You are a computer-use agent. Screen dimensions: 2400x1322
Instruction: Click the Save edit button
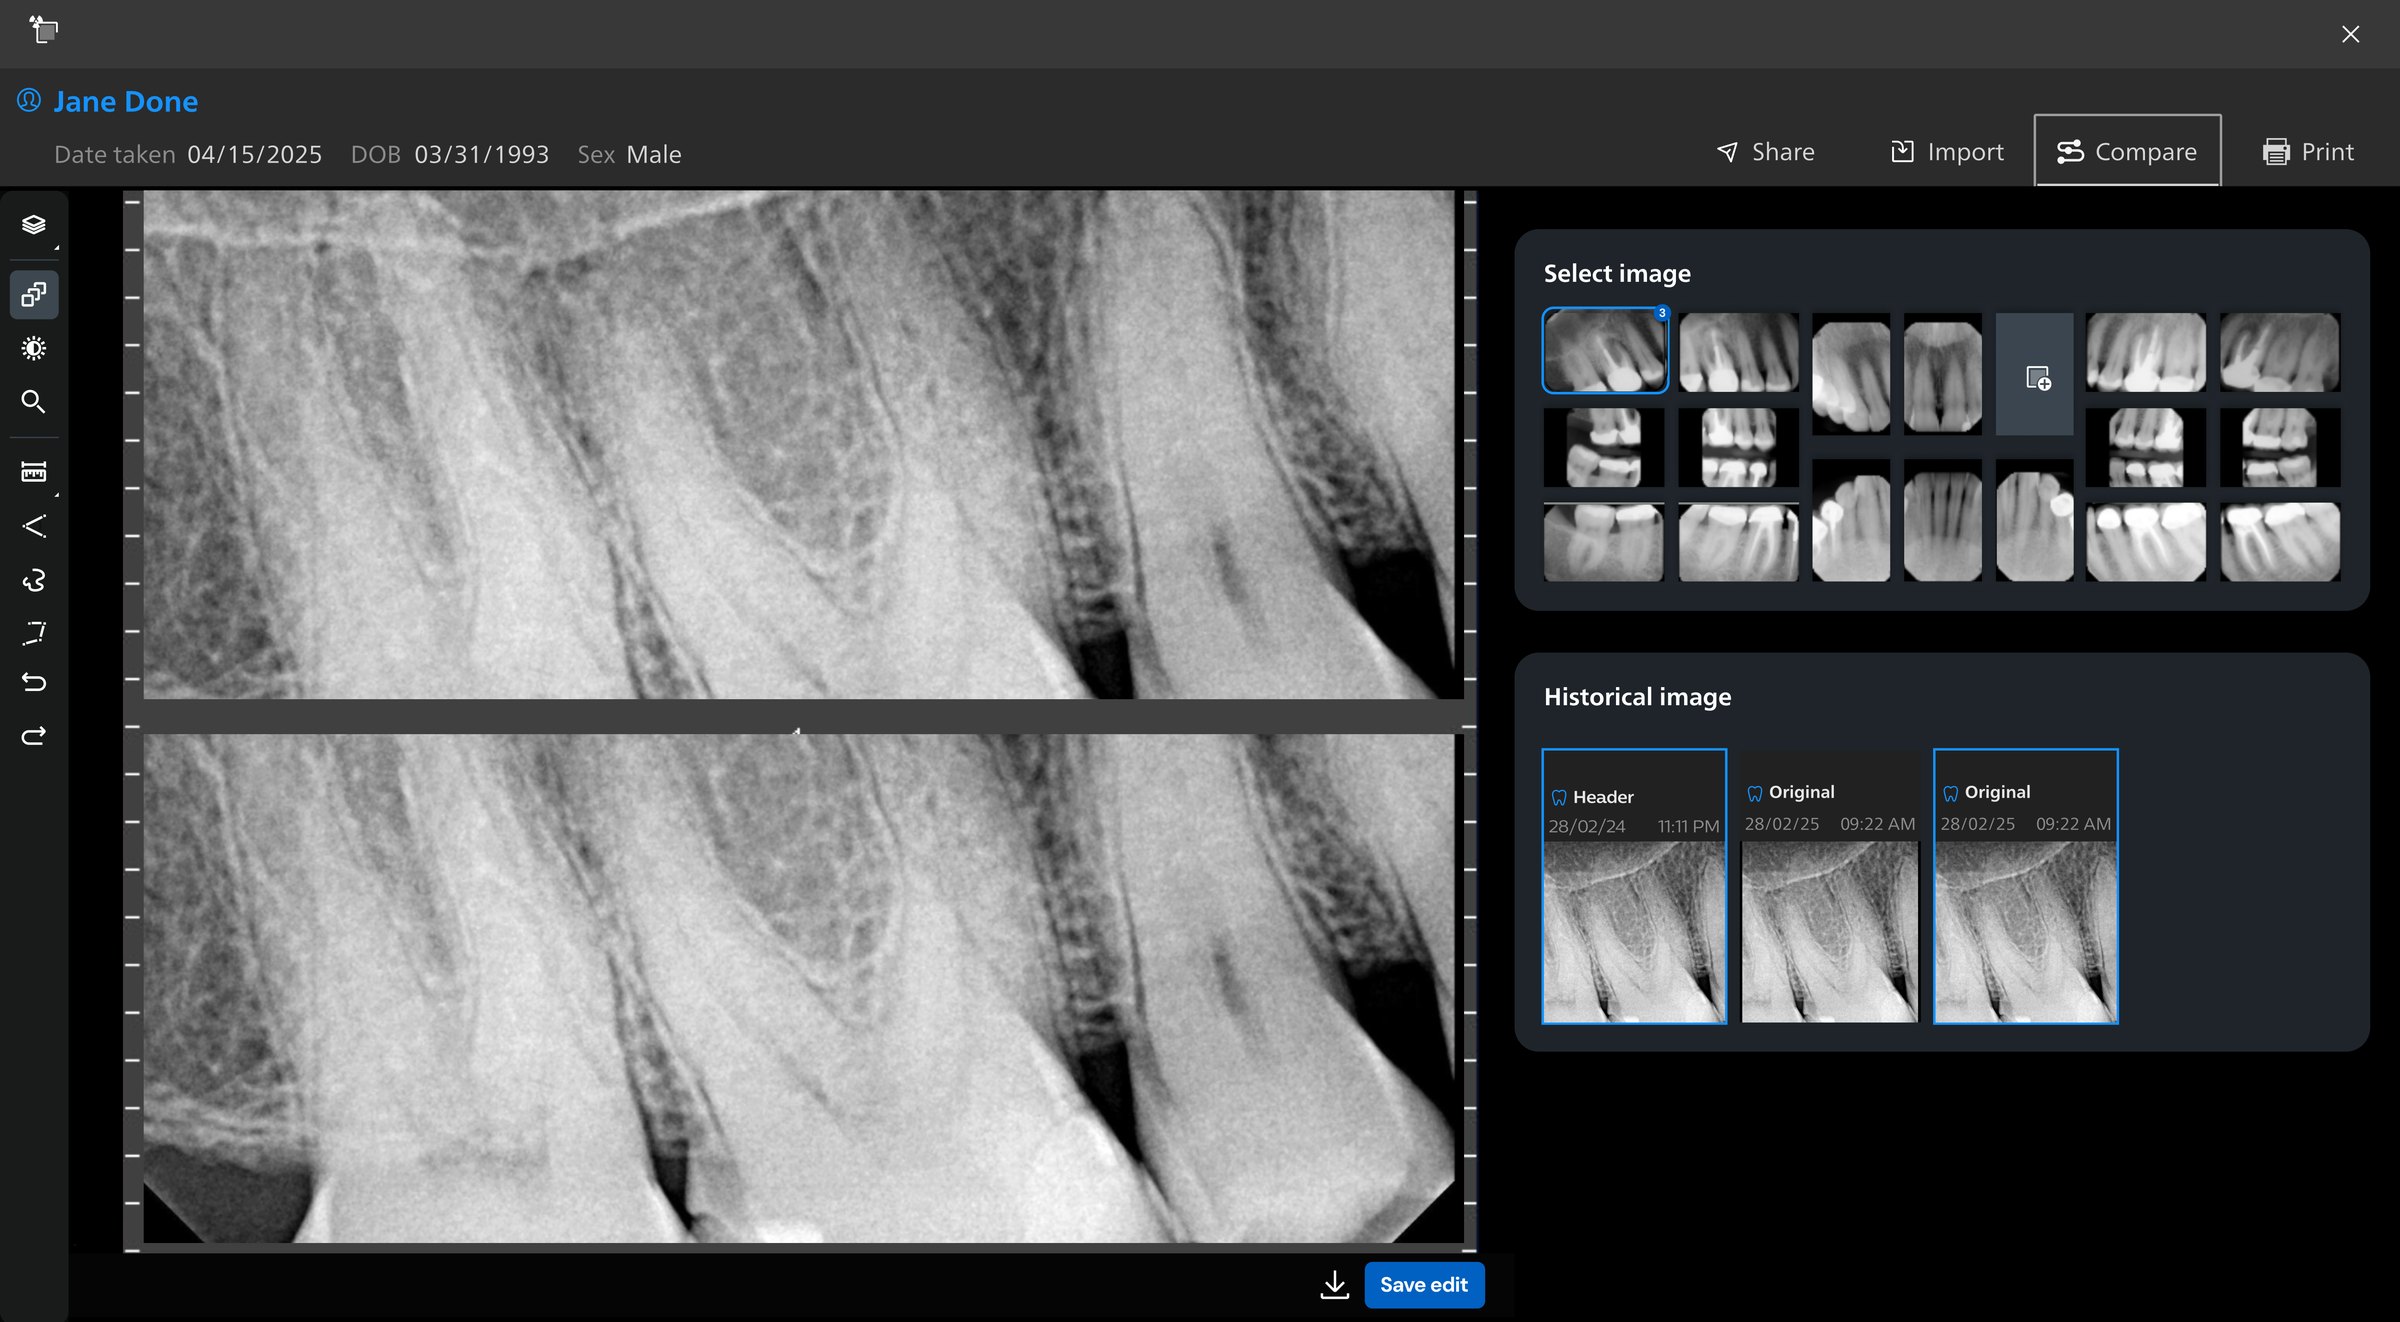click(x=1424, y=1285)
